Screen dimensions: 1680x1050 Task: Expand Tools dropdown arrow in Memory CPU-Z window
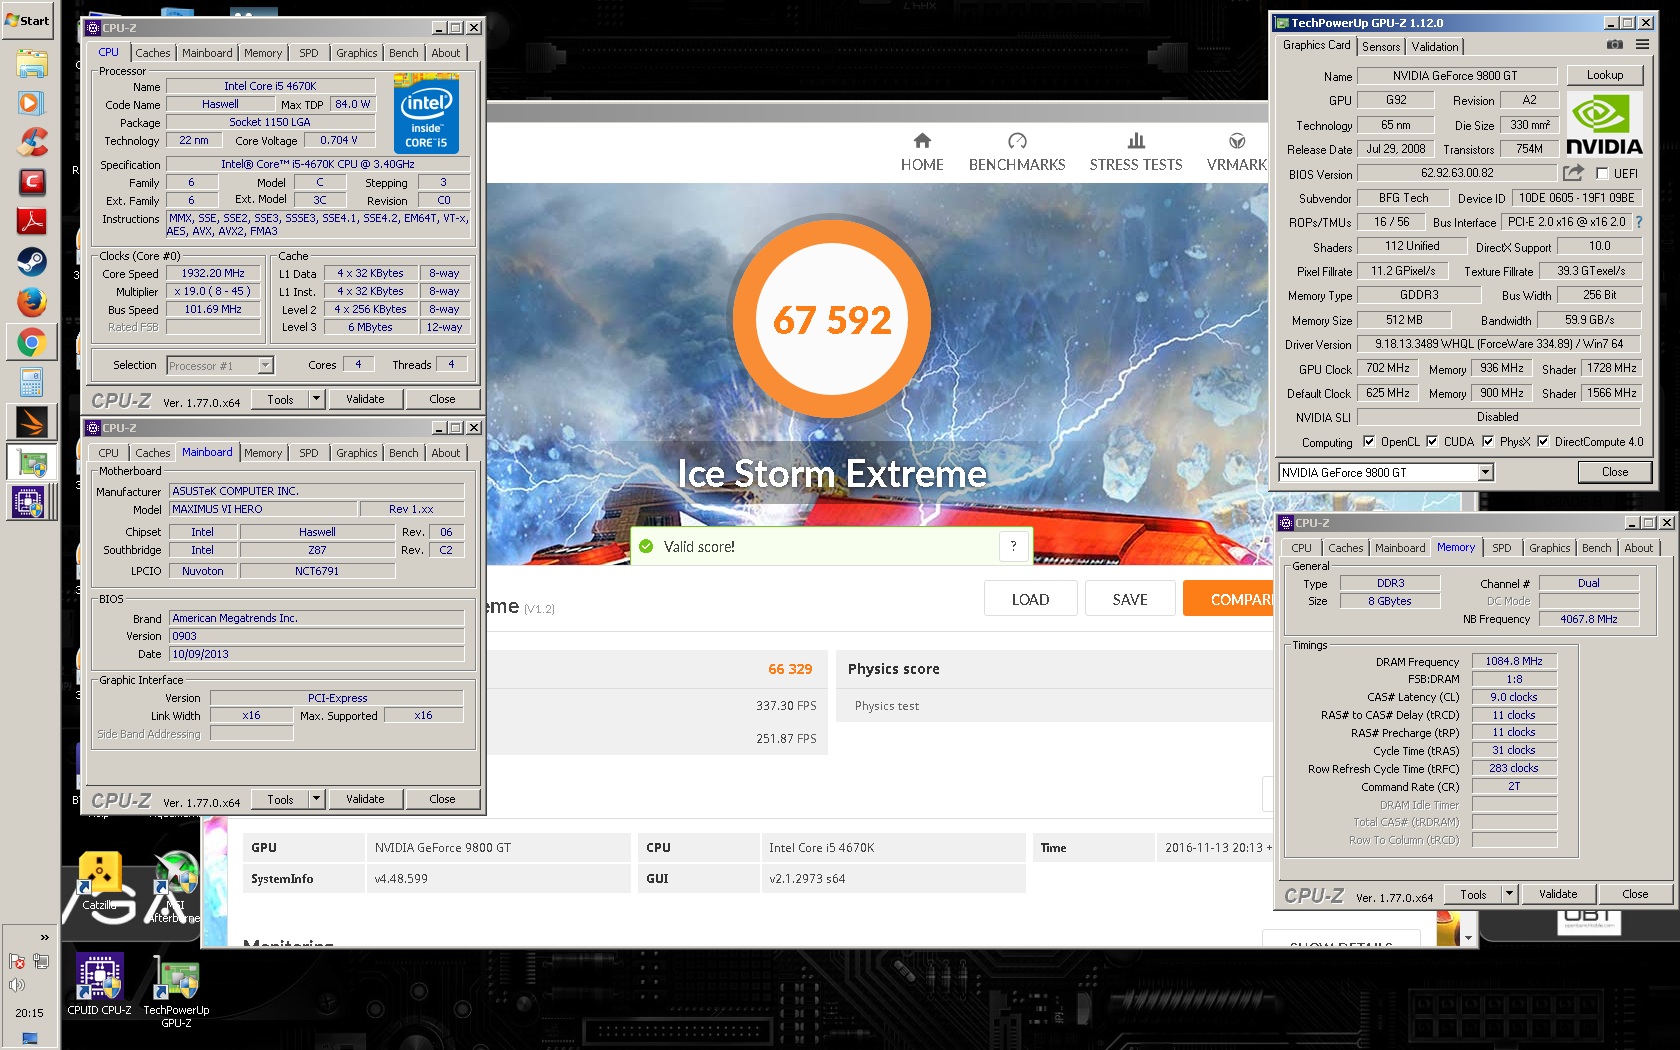pos(1510,894)
